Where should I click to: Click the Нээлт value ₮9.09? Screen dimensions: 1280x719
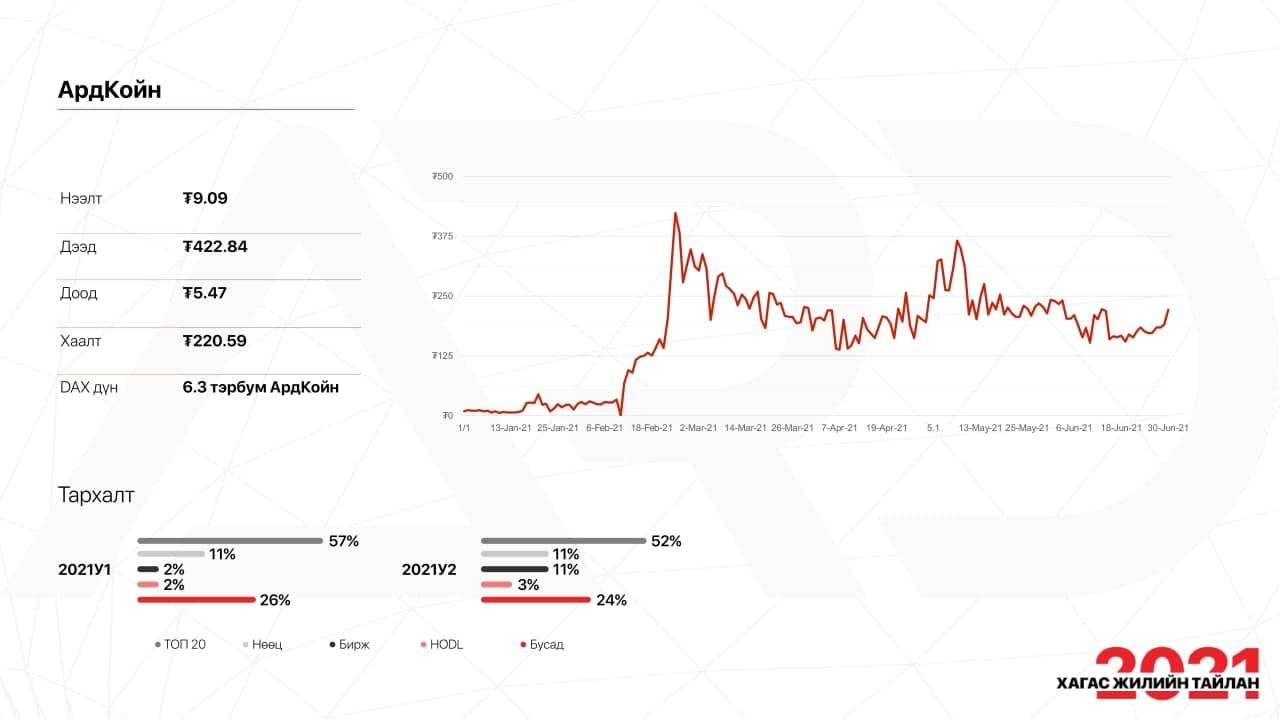point(205,198)
